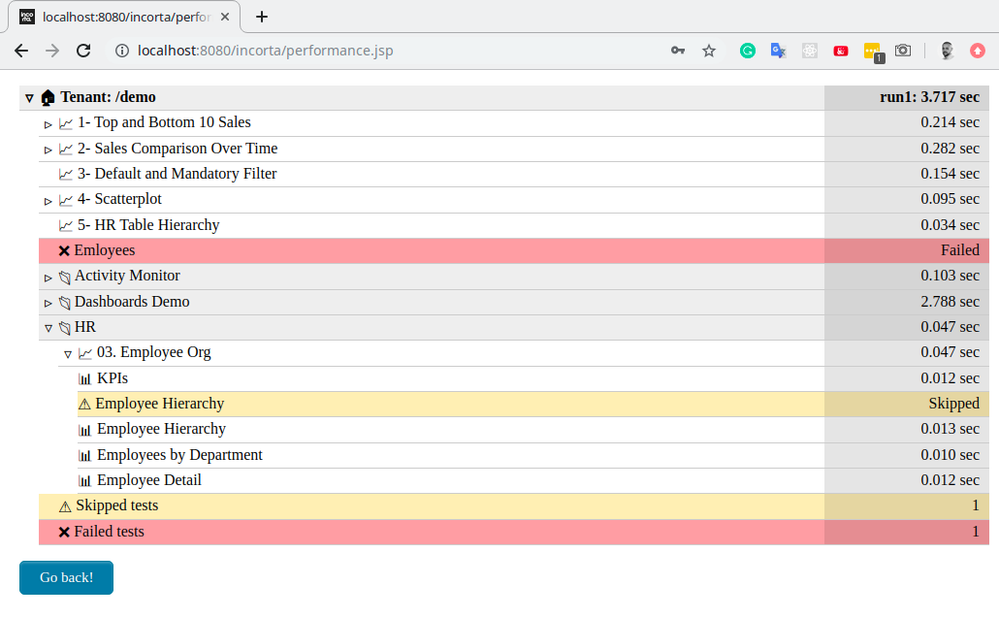
Task: Expand 1- Top and Bottom 10 Sales
Action: pyautogui.click(x=48, y=124)
